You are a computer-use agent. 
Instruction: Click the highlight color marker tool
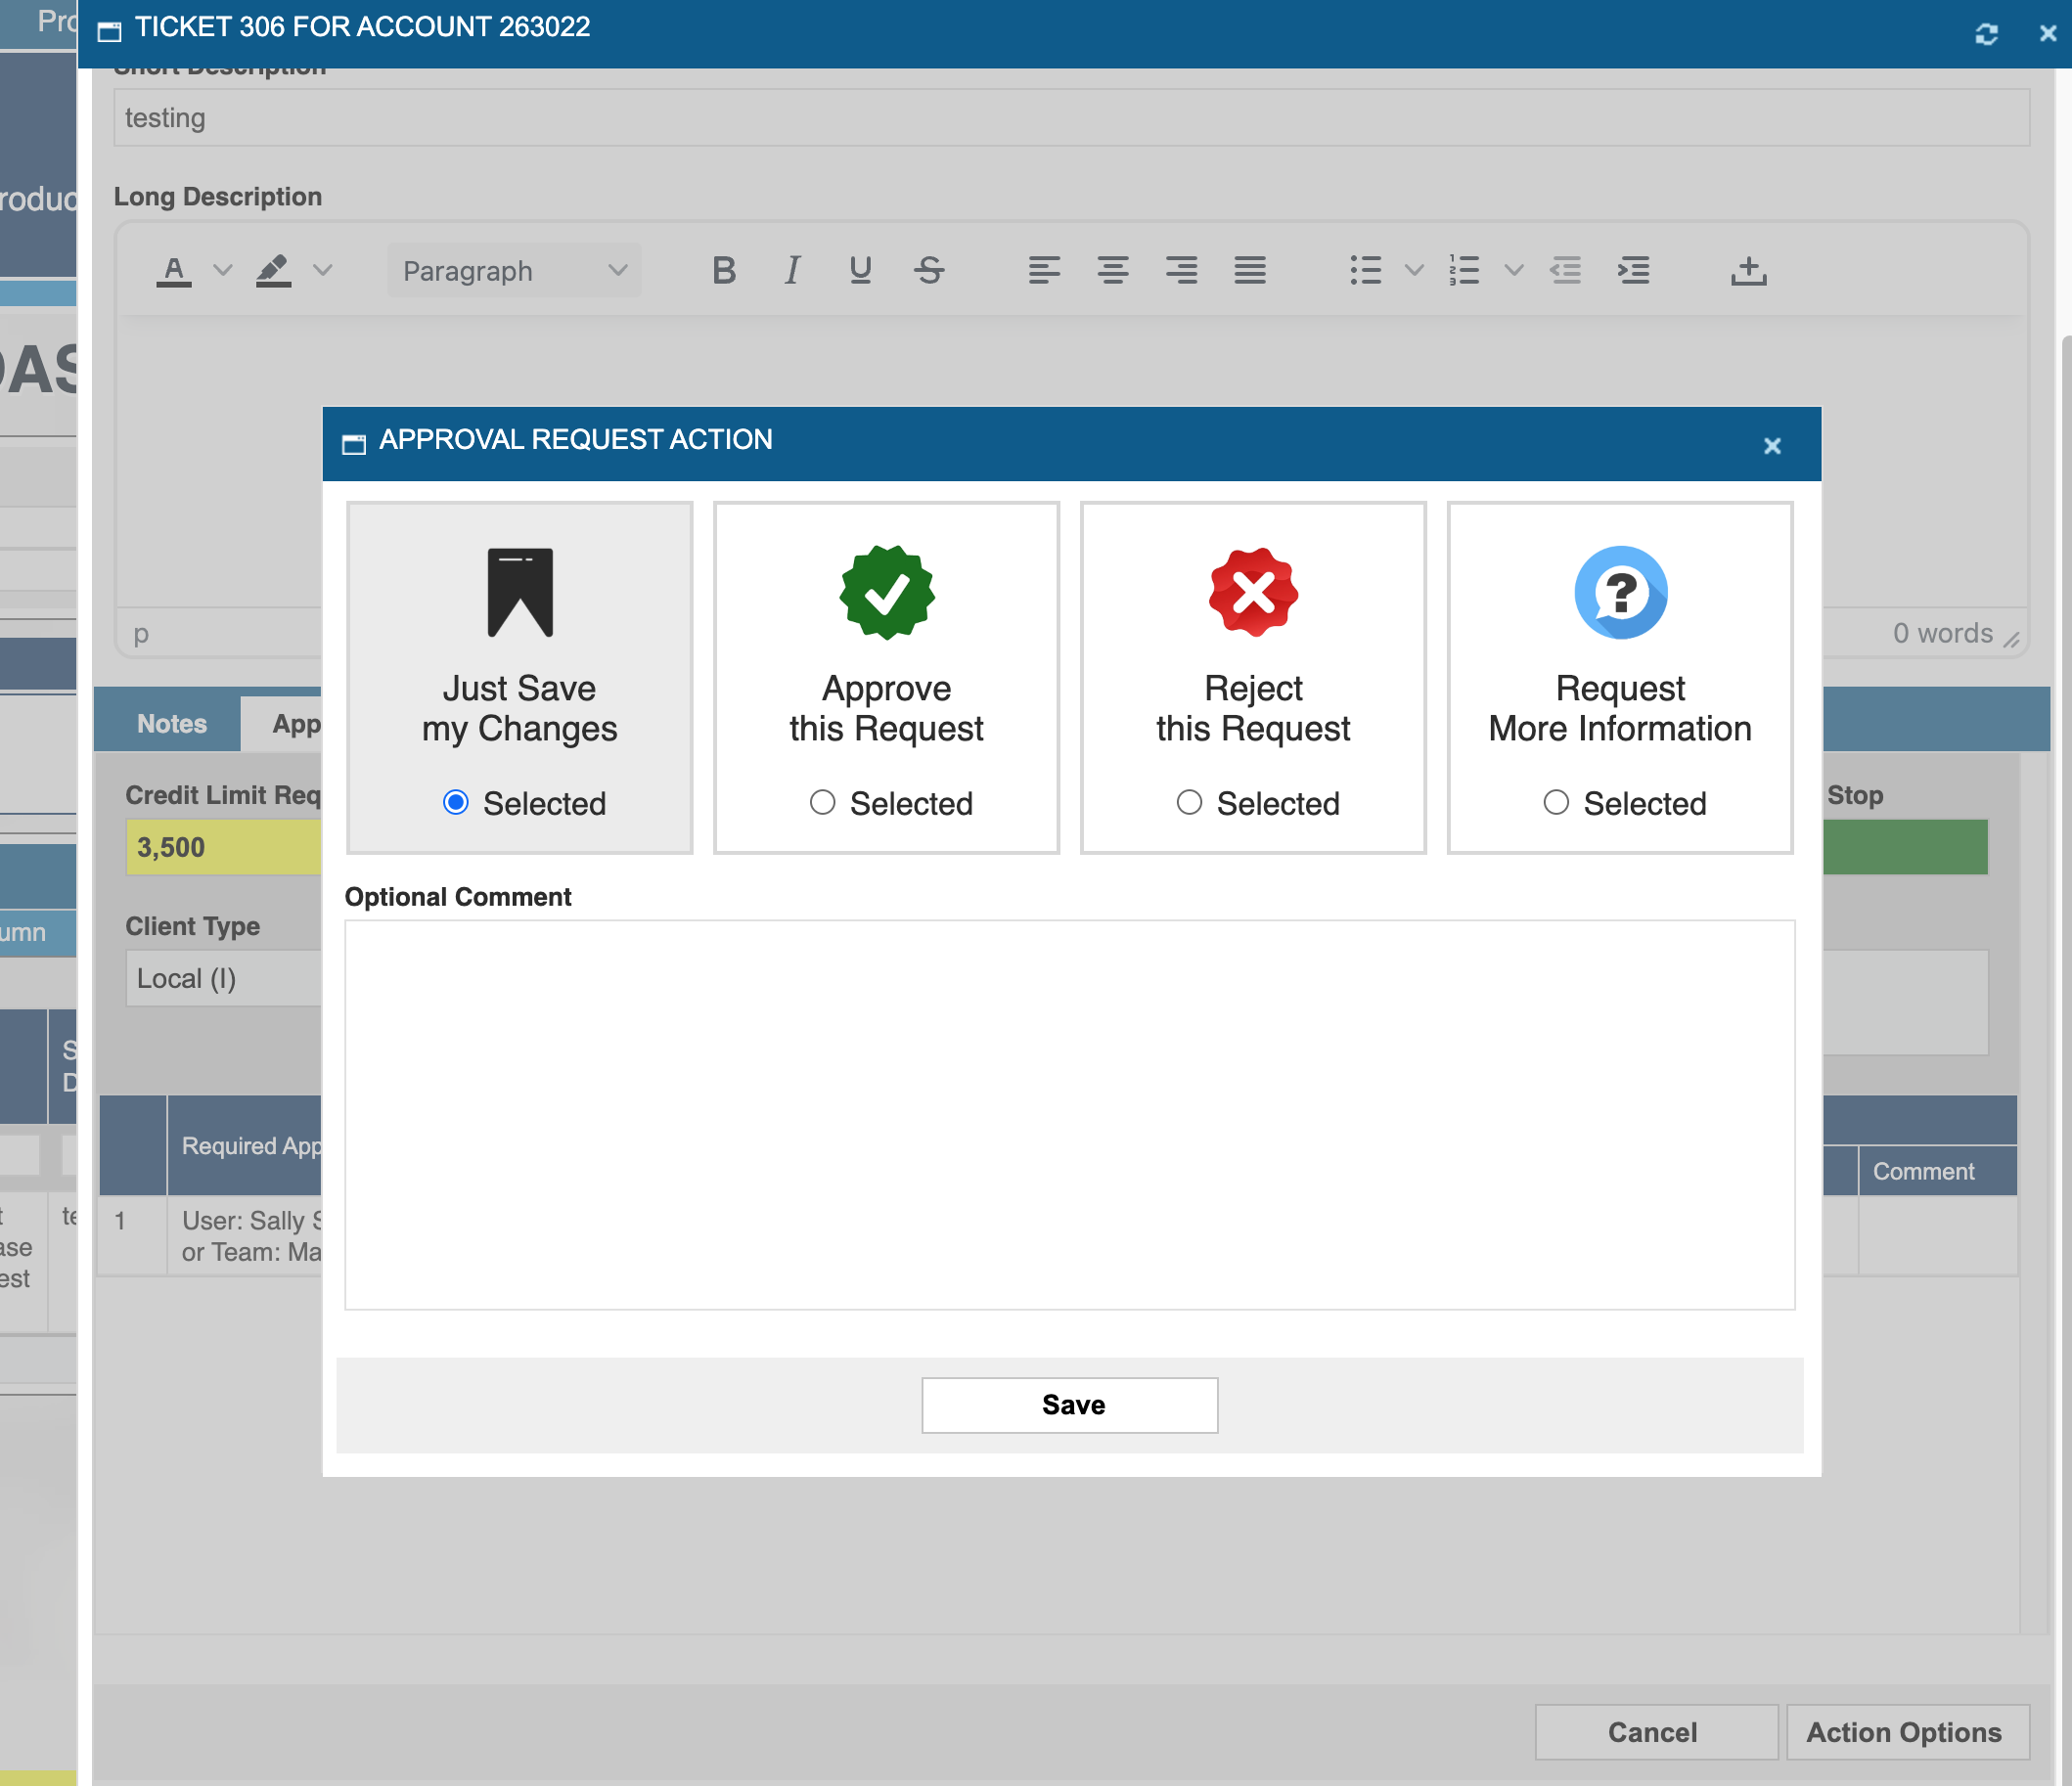[x=273, y=270]
